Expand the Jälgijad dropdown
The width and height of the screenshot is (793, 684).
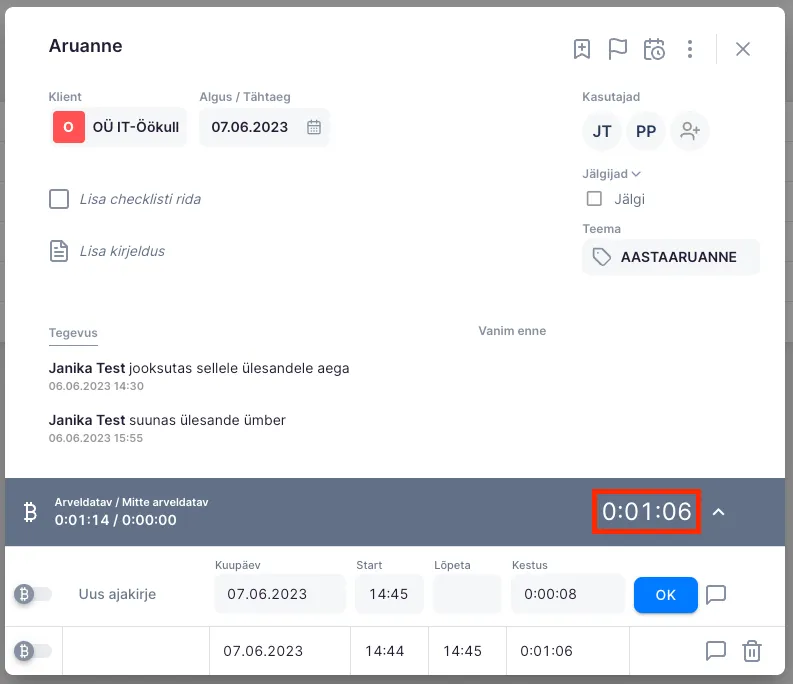[612, 174]
